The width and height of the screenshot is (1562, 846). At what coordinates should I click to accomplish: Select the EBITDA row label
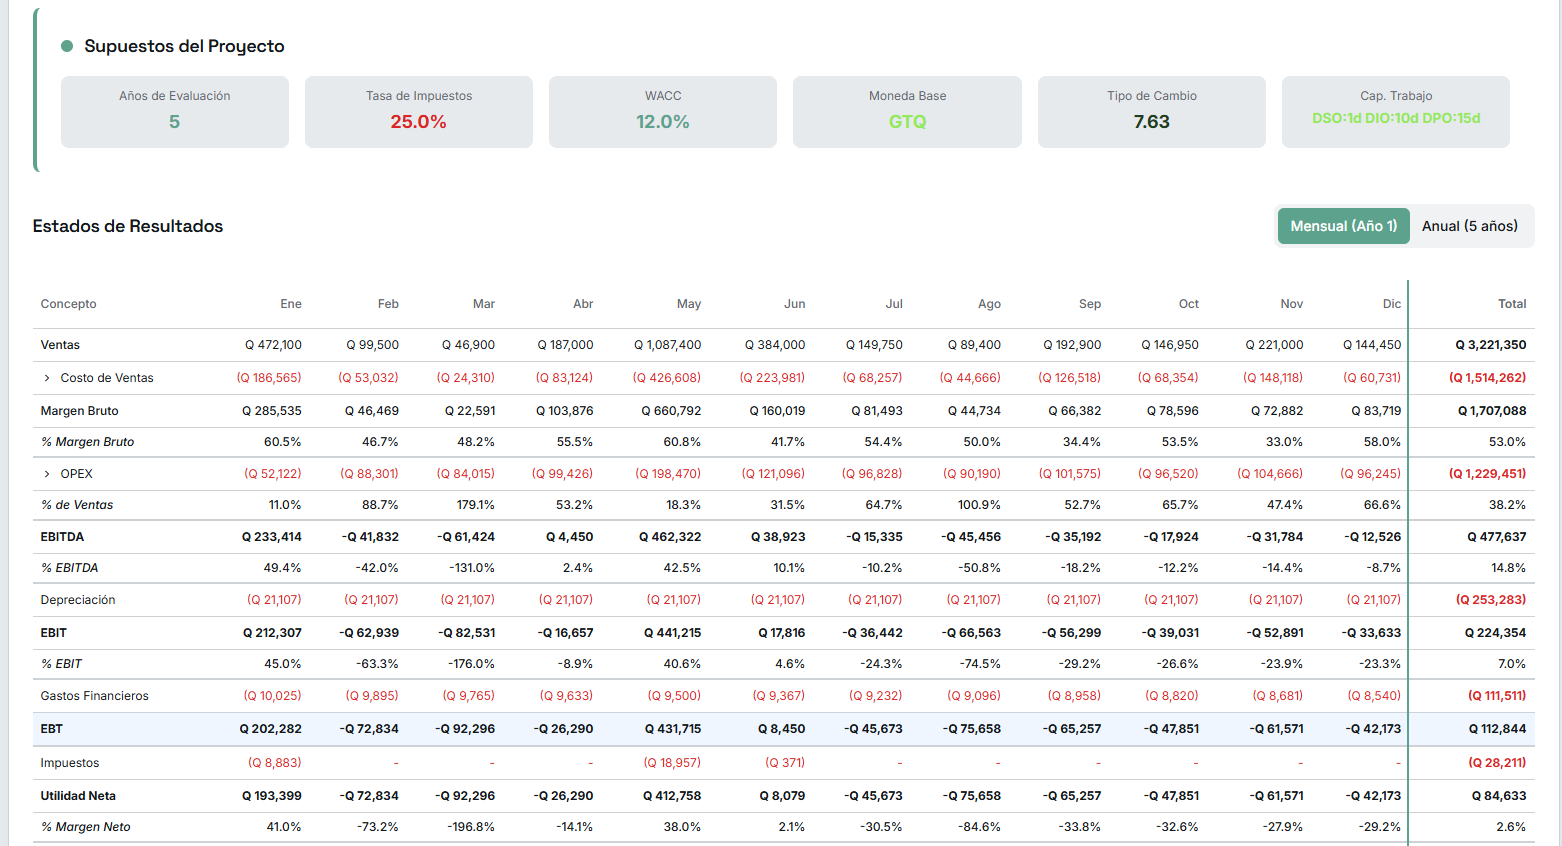pos(62,537)
